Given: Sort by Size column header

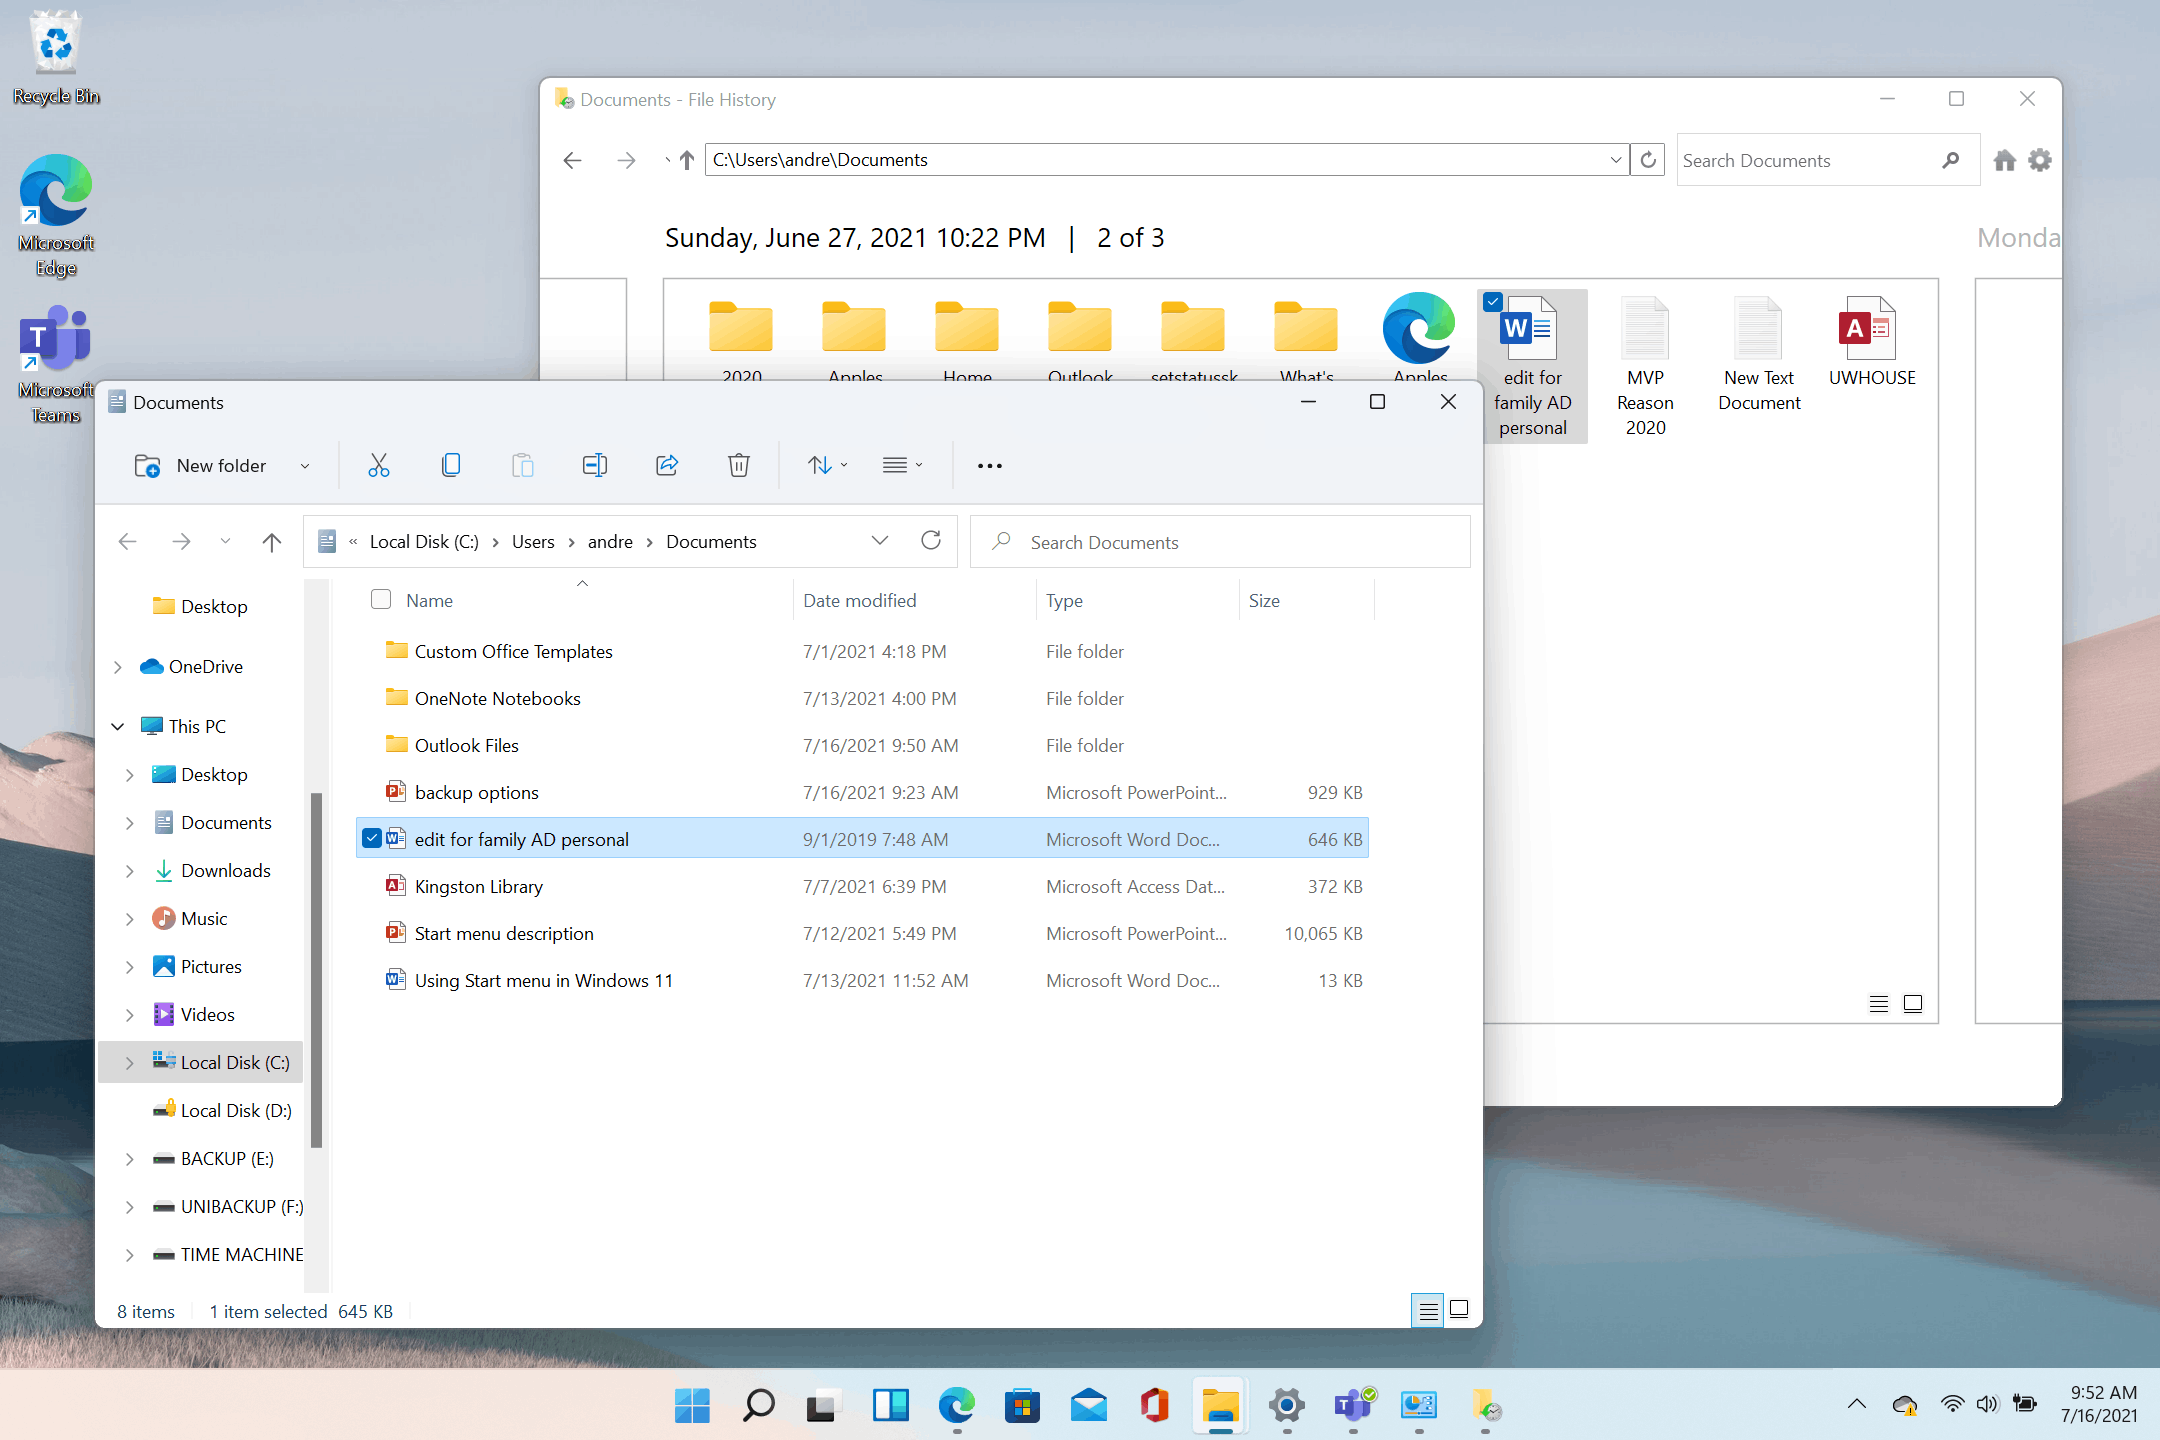Looking at the screenshot, I should 1264,600.
